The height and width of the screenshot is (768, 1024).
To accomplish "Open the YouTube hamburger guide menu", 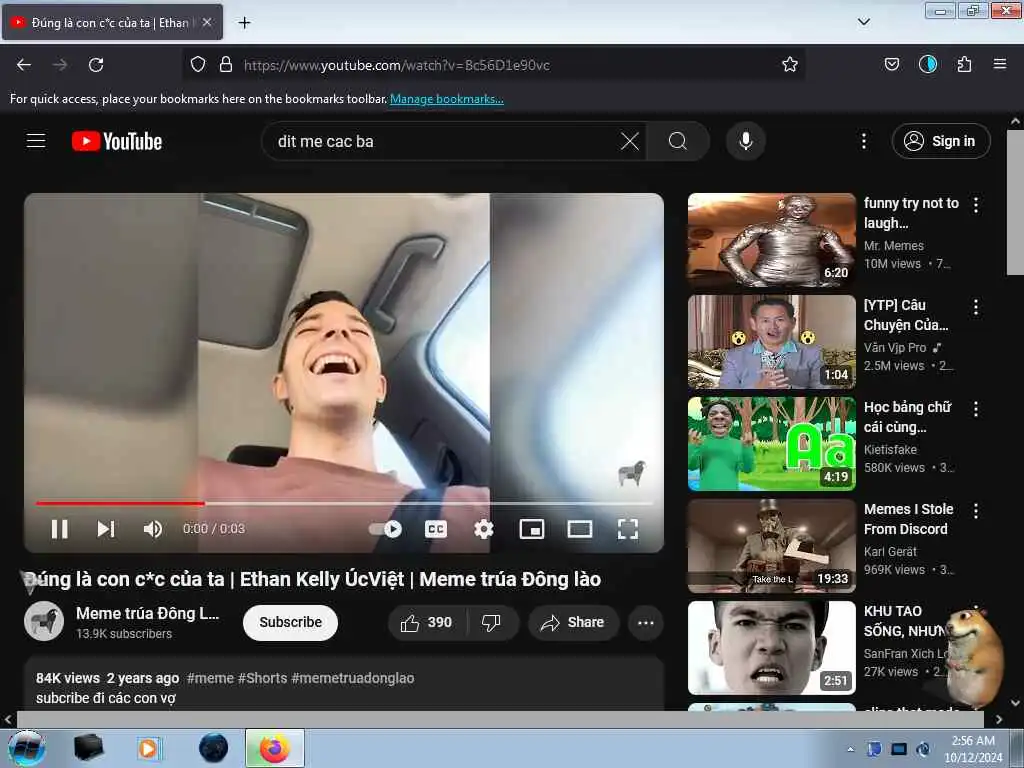I will (36, 141).
